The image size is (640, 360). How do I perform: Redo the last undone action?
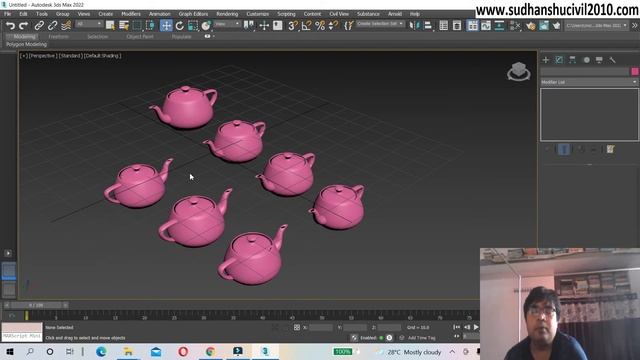(24, 26)
